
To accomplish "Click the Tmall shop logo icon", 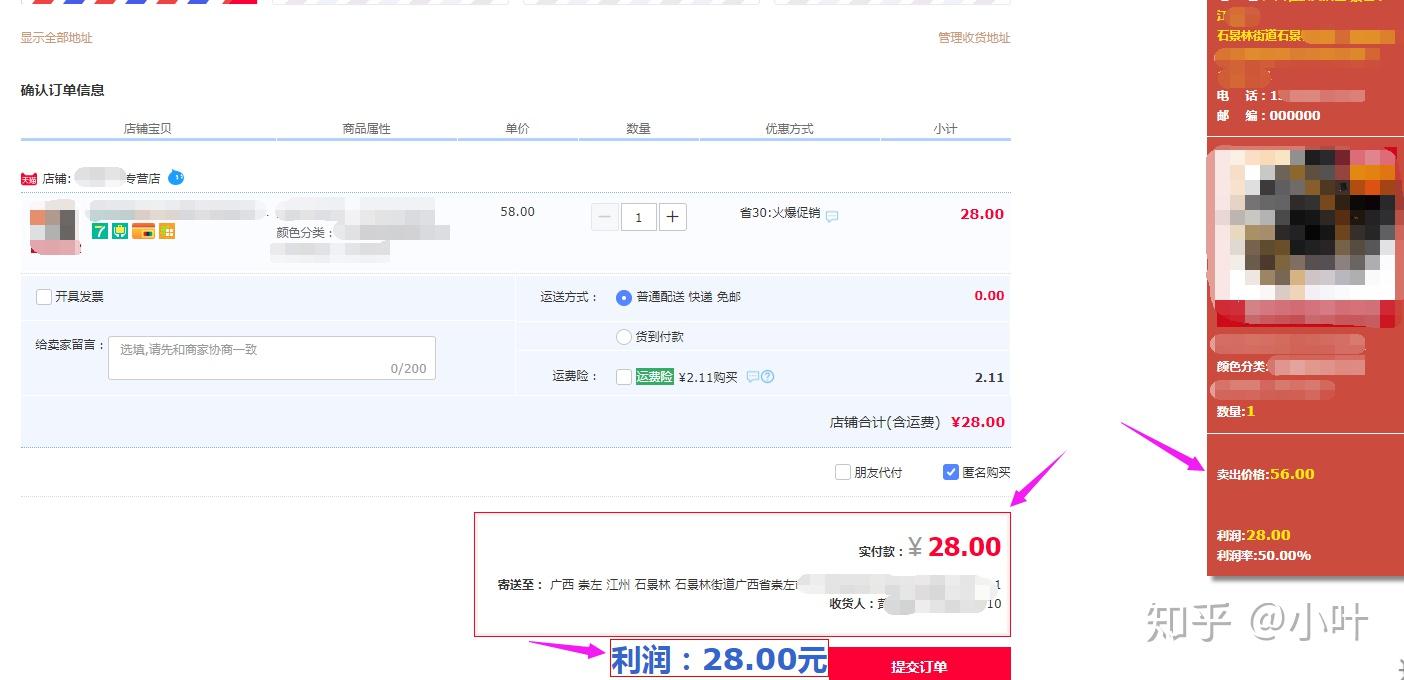I will coord(28,179).
